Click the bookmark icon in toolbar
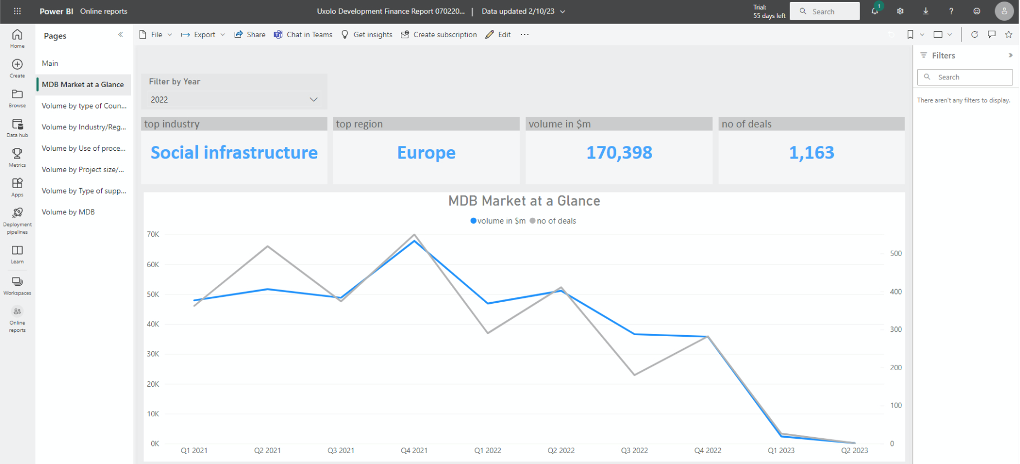This screenshot has height=464, width=1020. (911, 34)
